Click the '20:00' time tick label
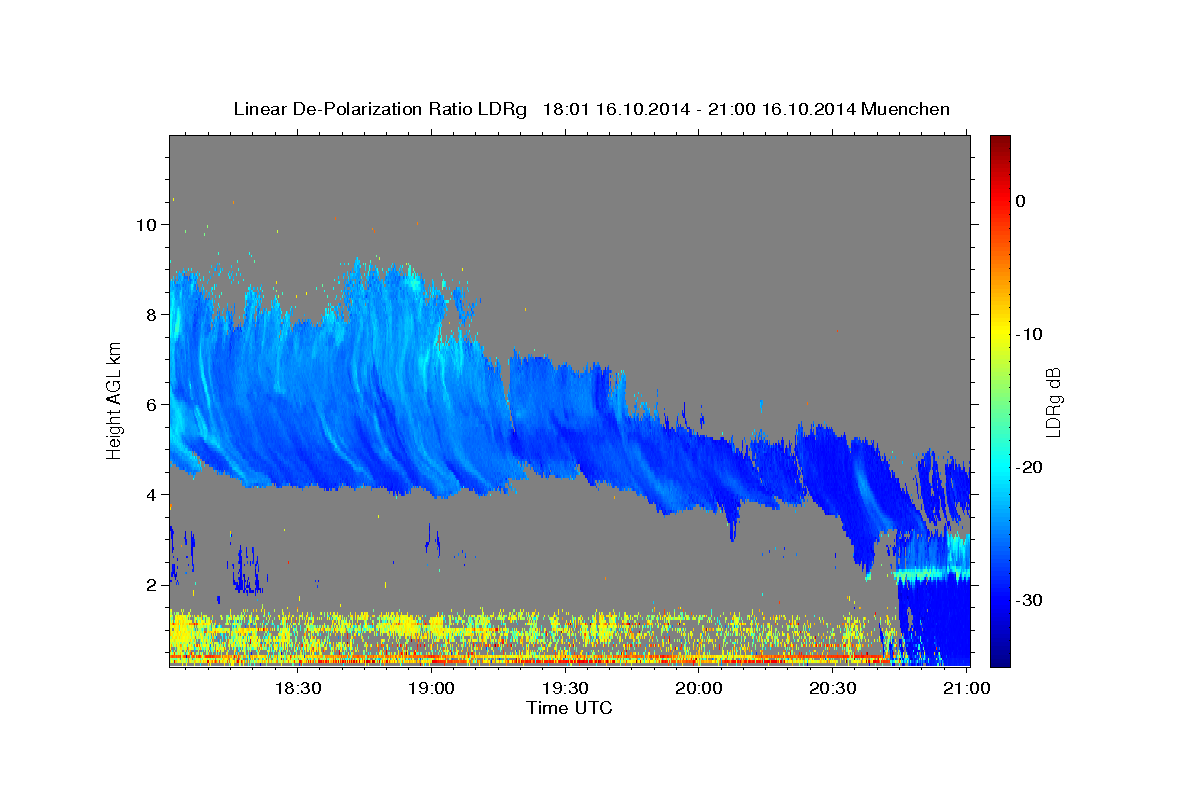The image size is (1200, 800). coord(698,688)
